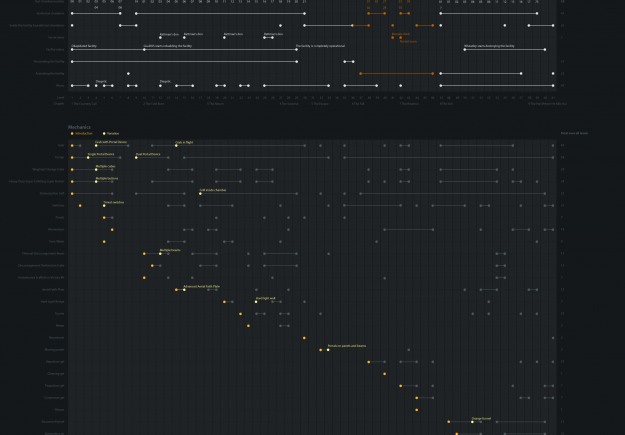The height and width of the screenshot is (435, 625).
Task: Click chapter label '8 The Itch'
Action: (446, 104)
